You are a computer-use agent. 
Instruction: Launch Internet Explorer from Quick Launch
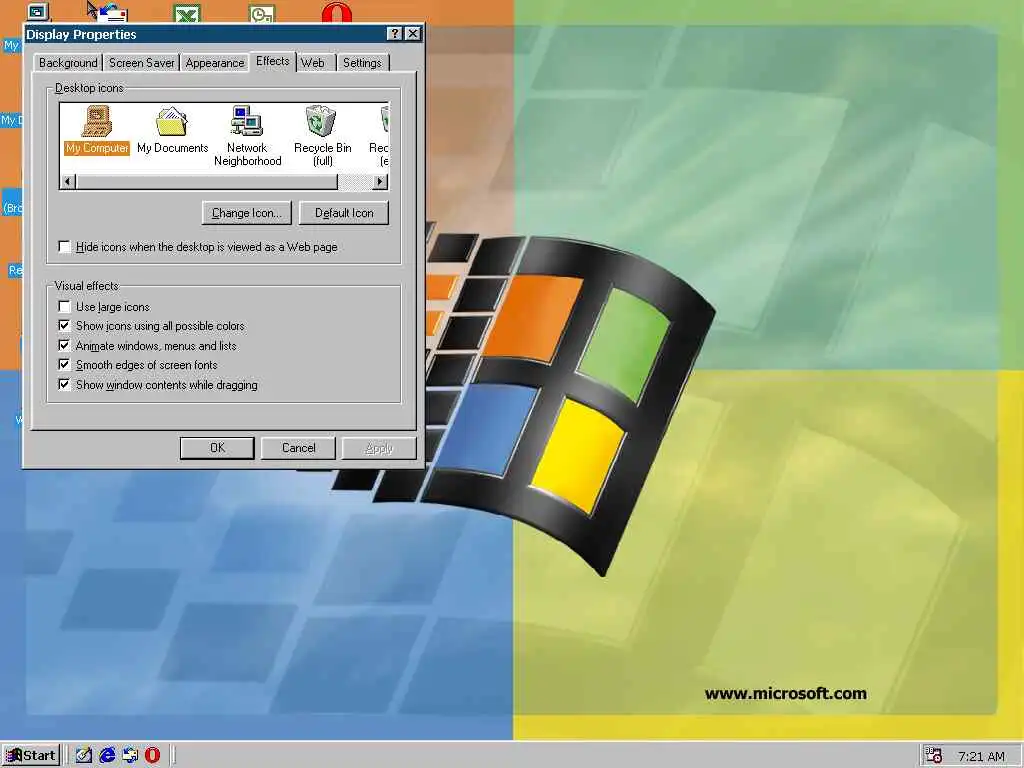(x=107, y=756)
